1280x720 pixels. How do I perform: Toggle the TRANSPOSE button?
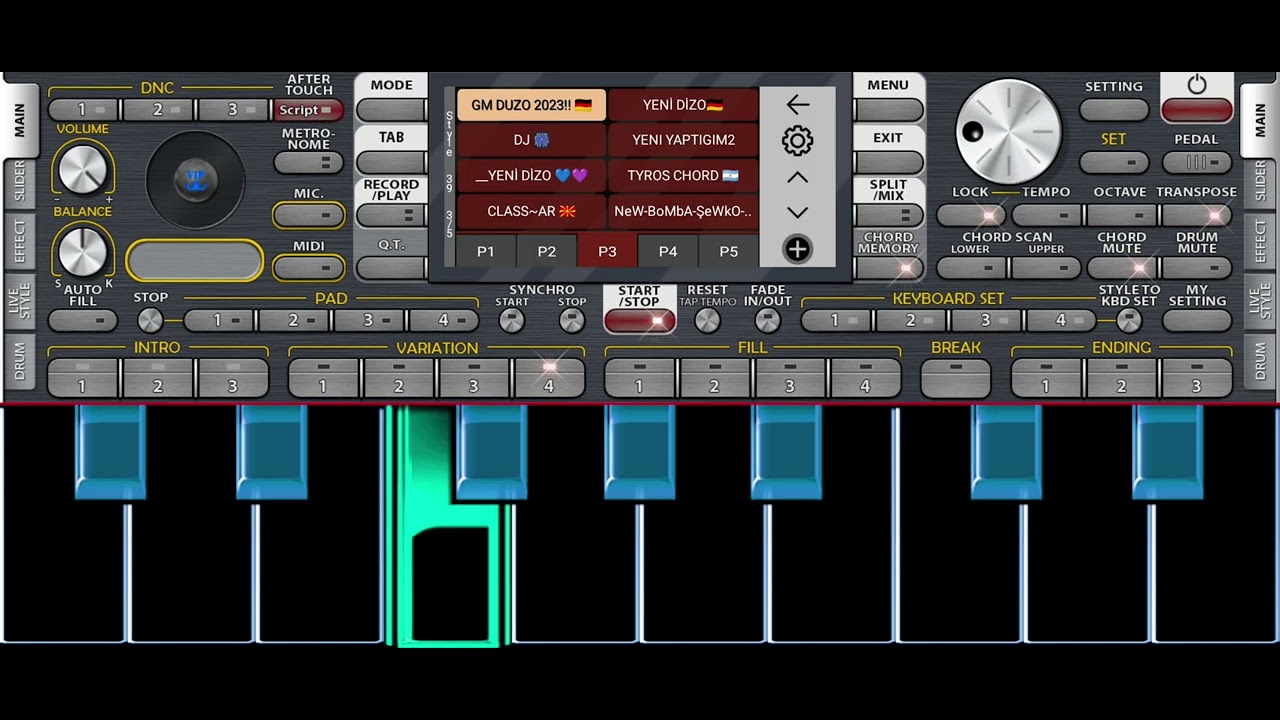[1197, 215]
